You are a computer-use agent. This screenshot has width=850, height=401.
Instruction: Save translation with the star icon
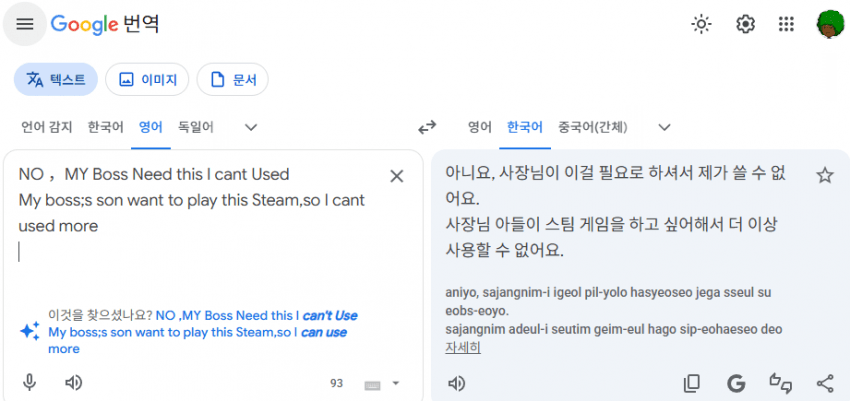pyautogui.click(x=825, y=175)
